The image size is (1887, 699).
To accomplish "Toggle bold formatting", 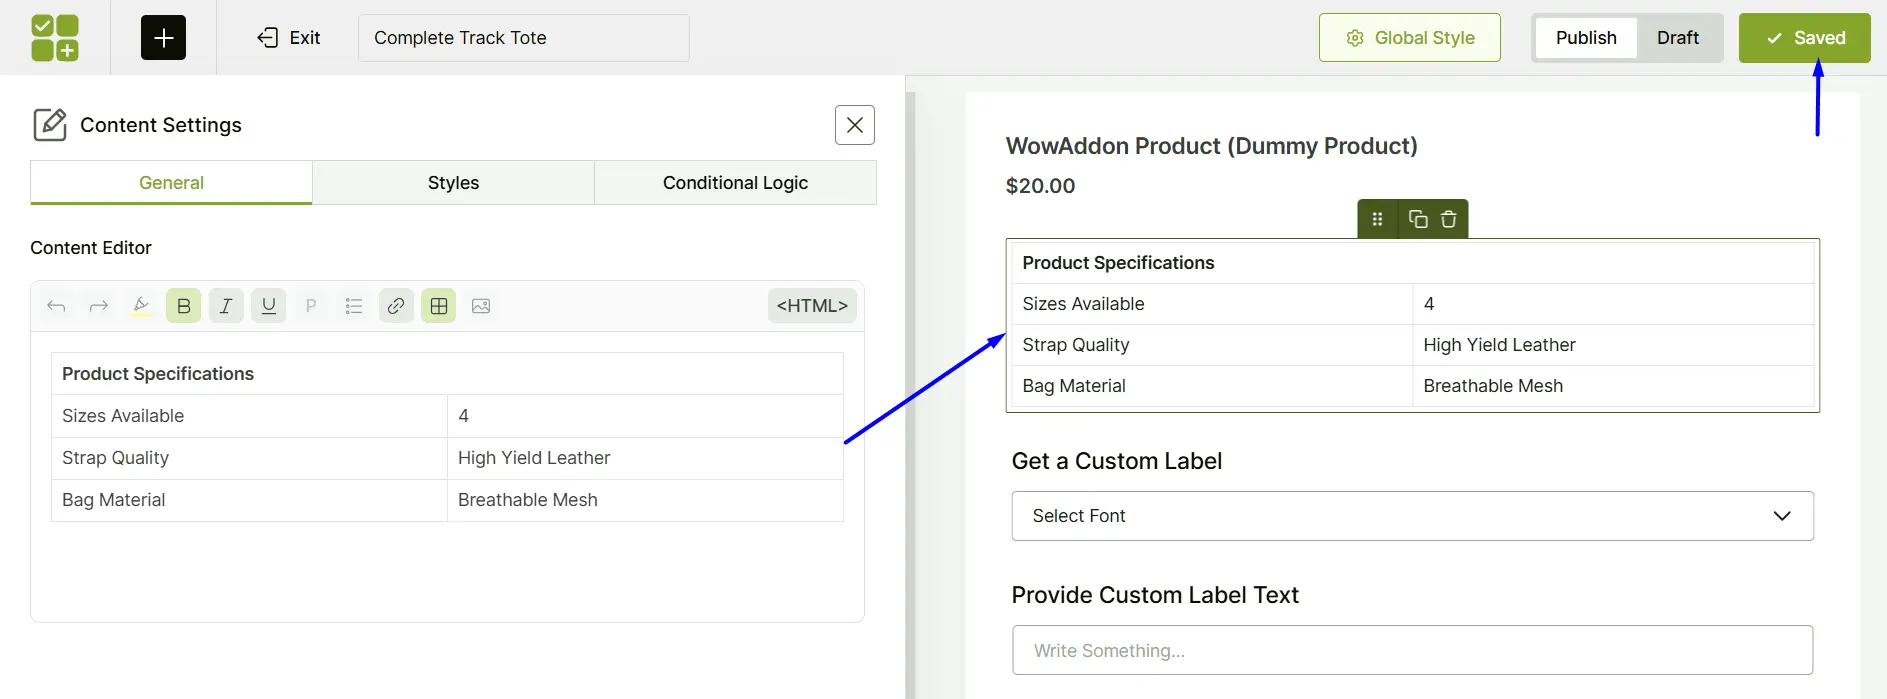I will click(183, 306).
